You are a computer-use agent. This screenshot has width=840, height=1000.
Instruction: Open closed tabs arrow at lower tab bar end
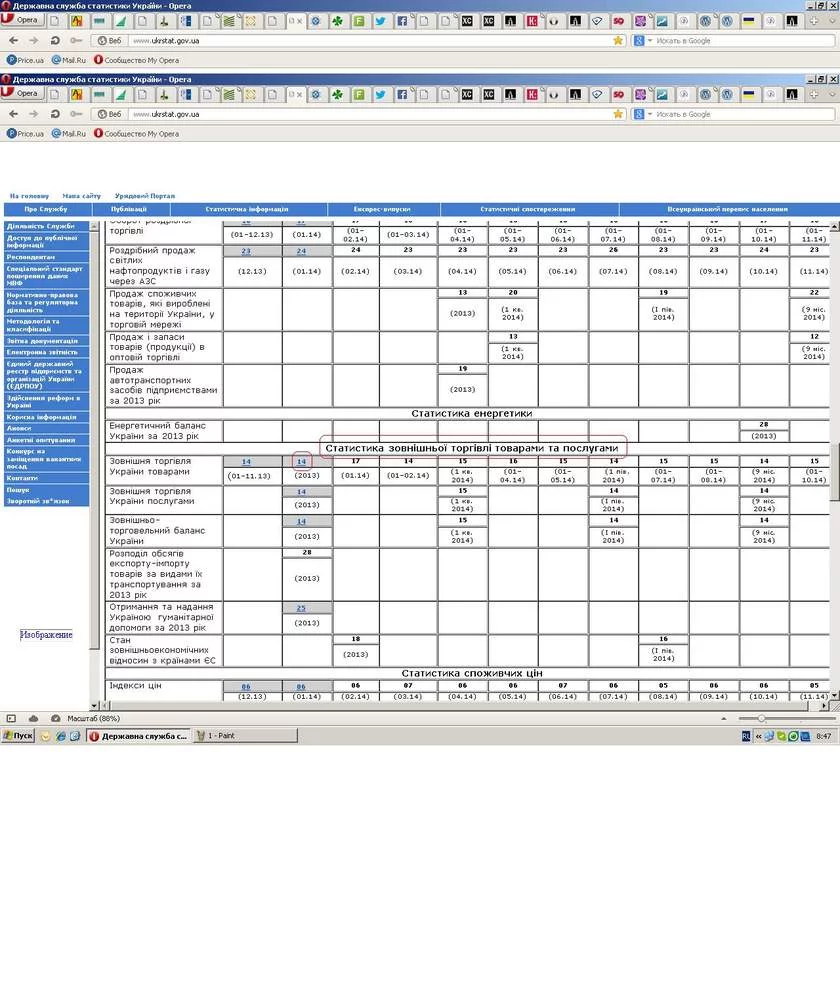click(x=832, y=94)
